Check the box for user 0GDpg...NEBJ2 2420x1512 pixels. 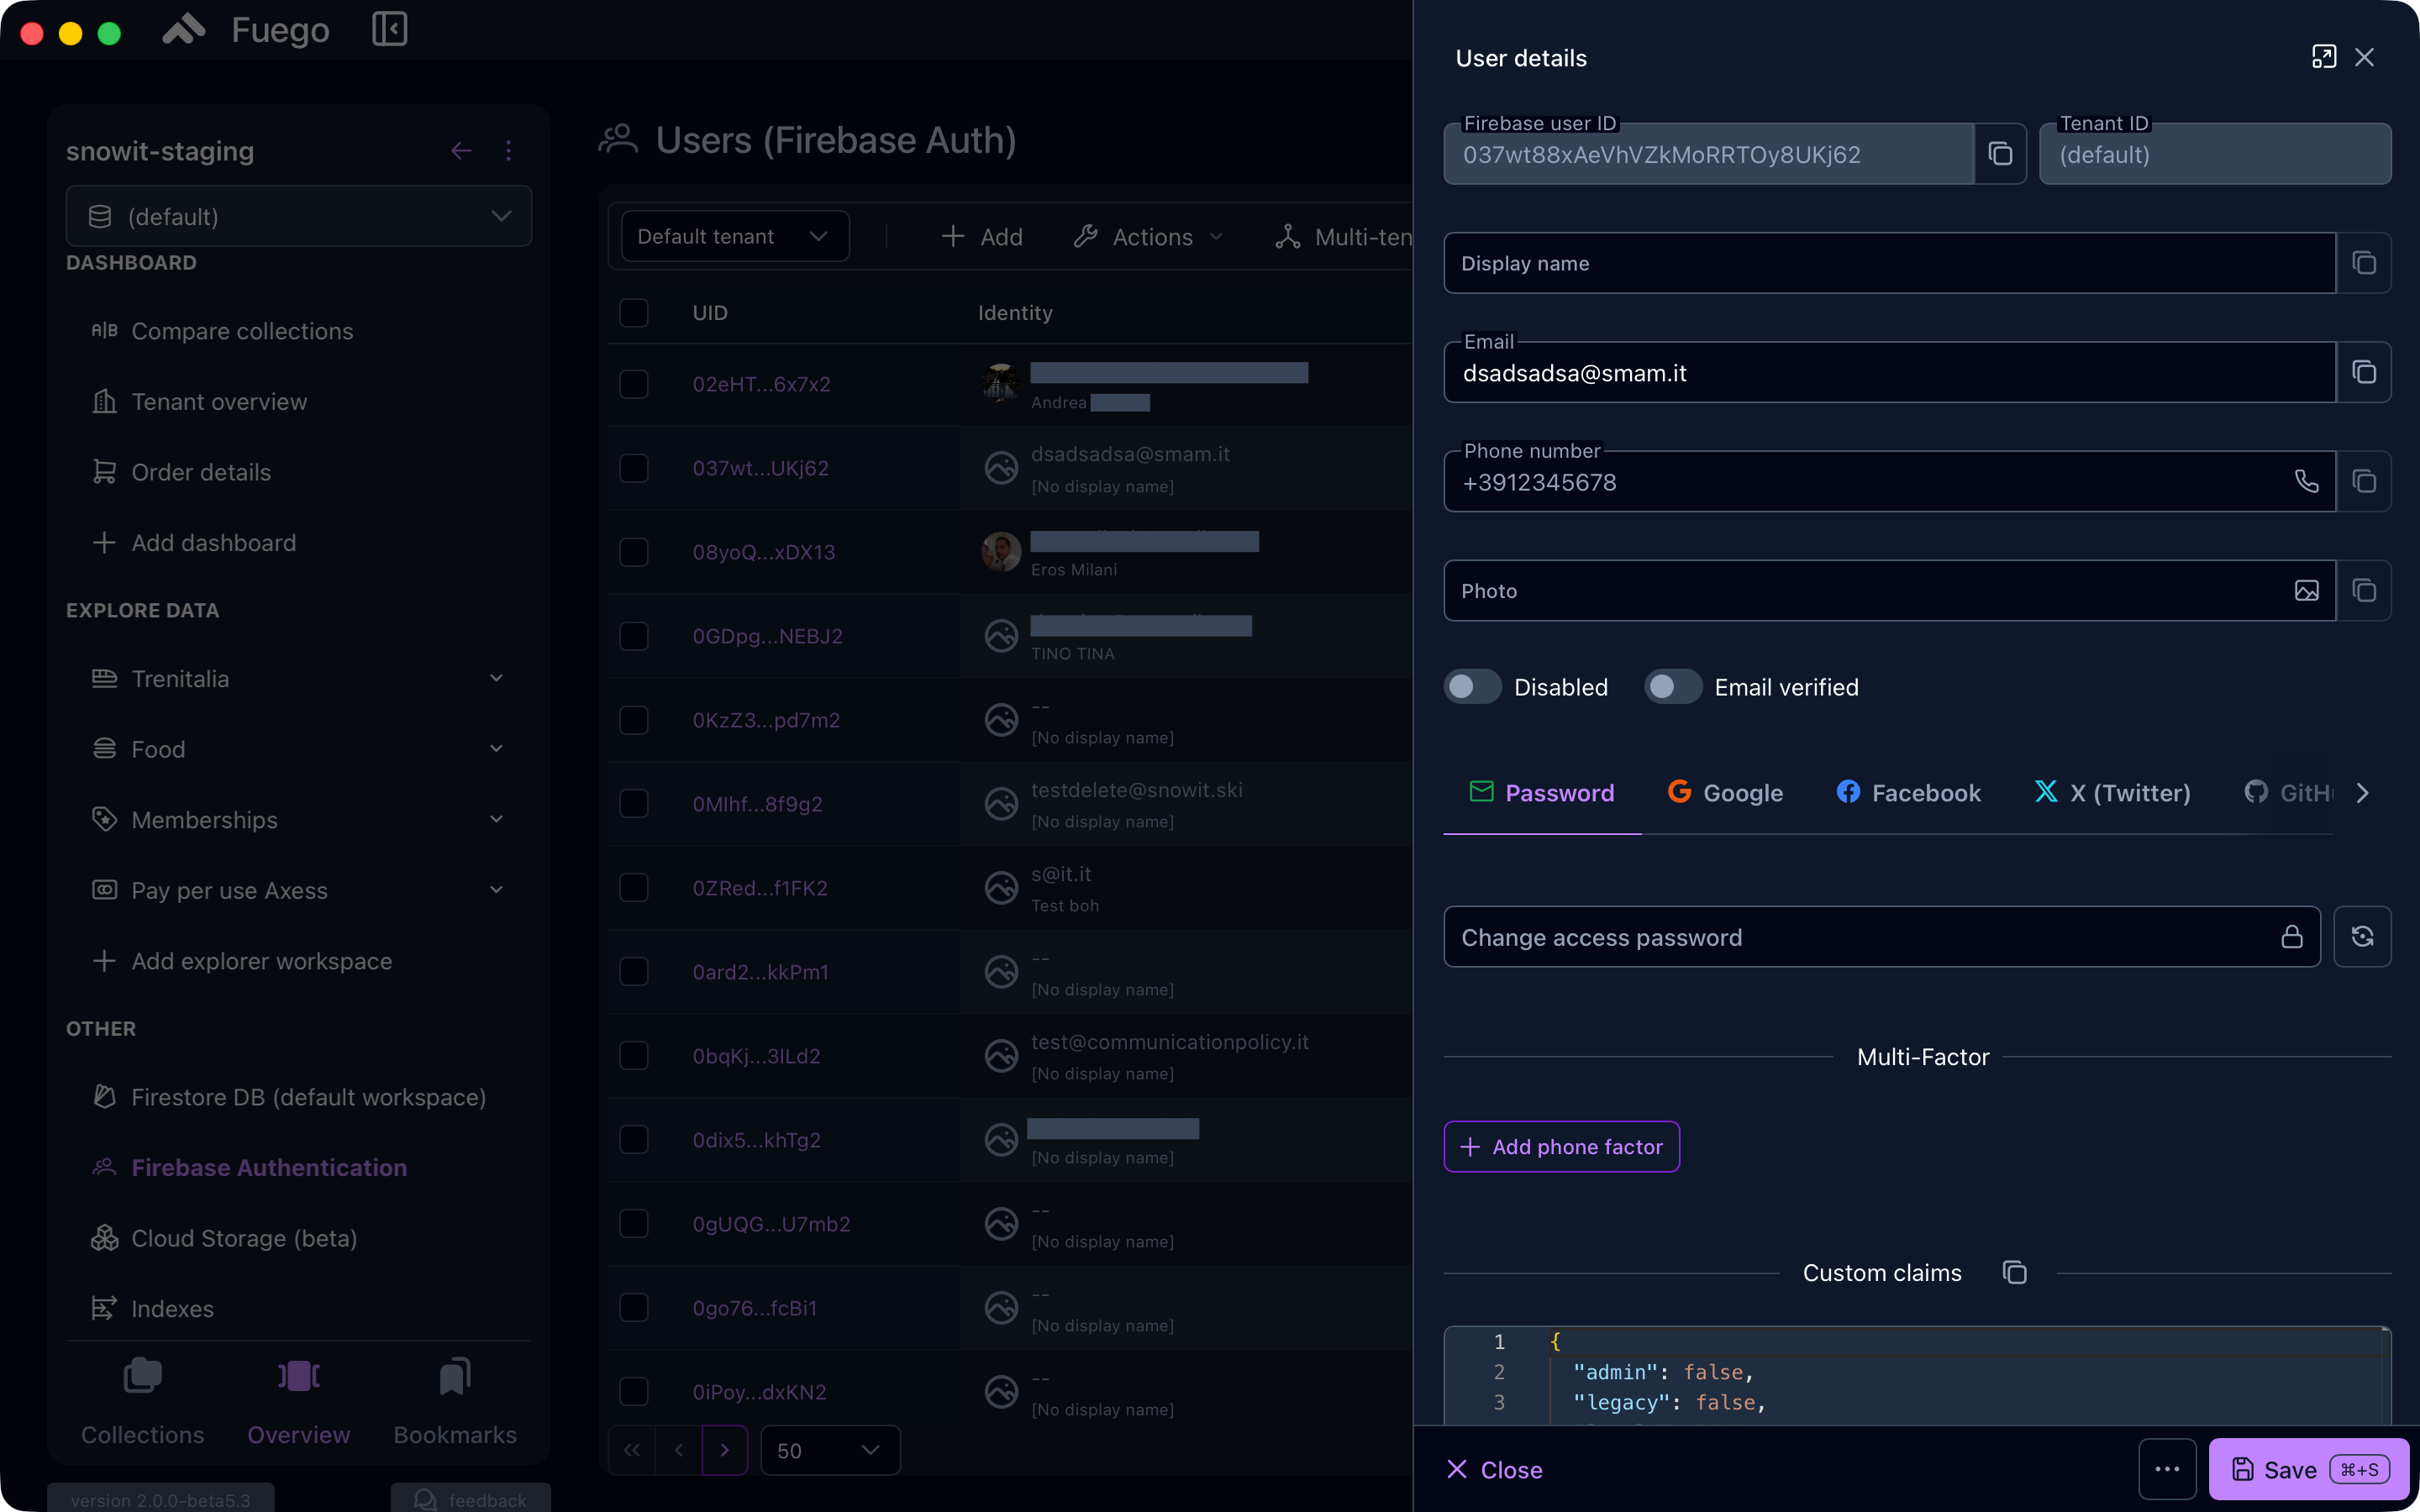(634, 636)
